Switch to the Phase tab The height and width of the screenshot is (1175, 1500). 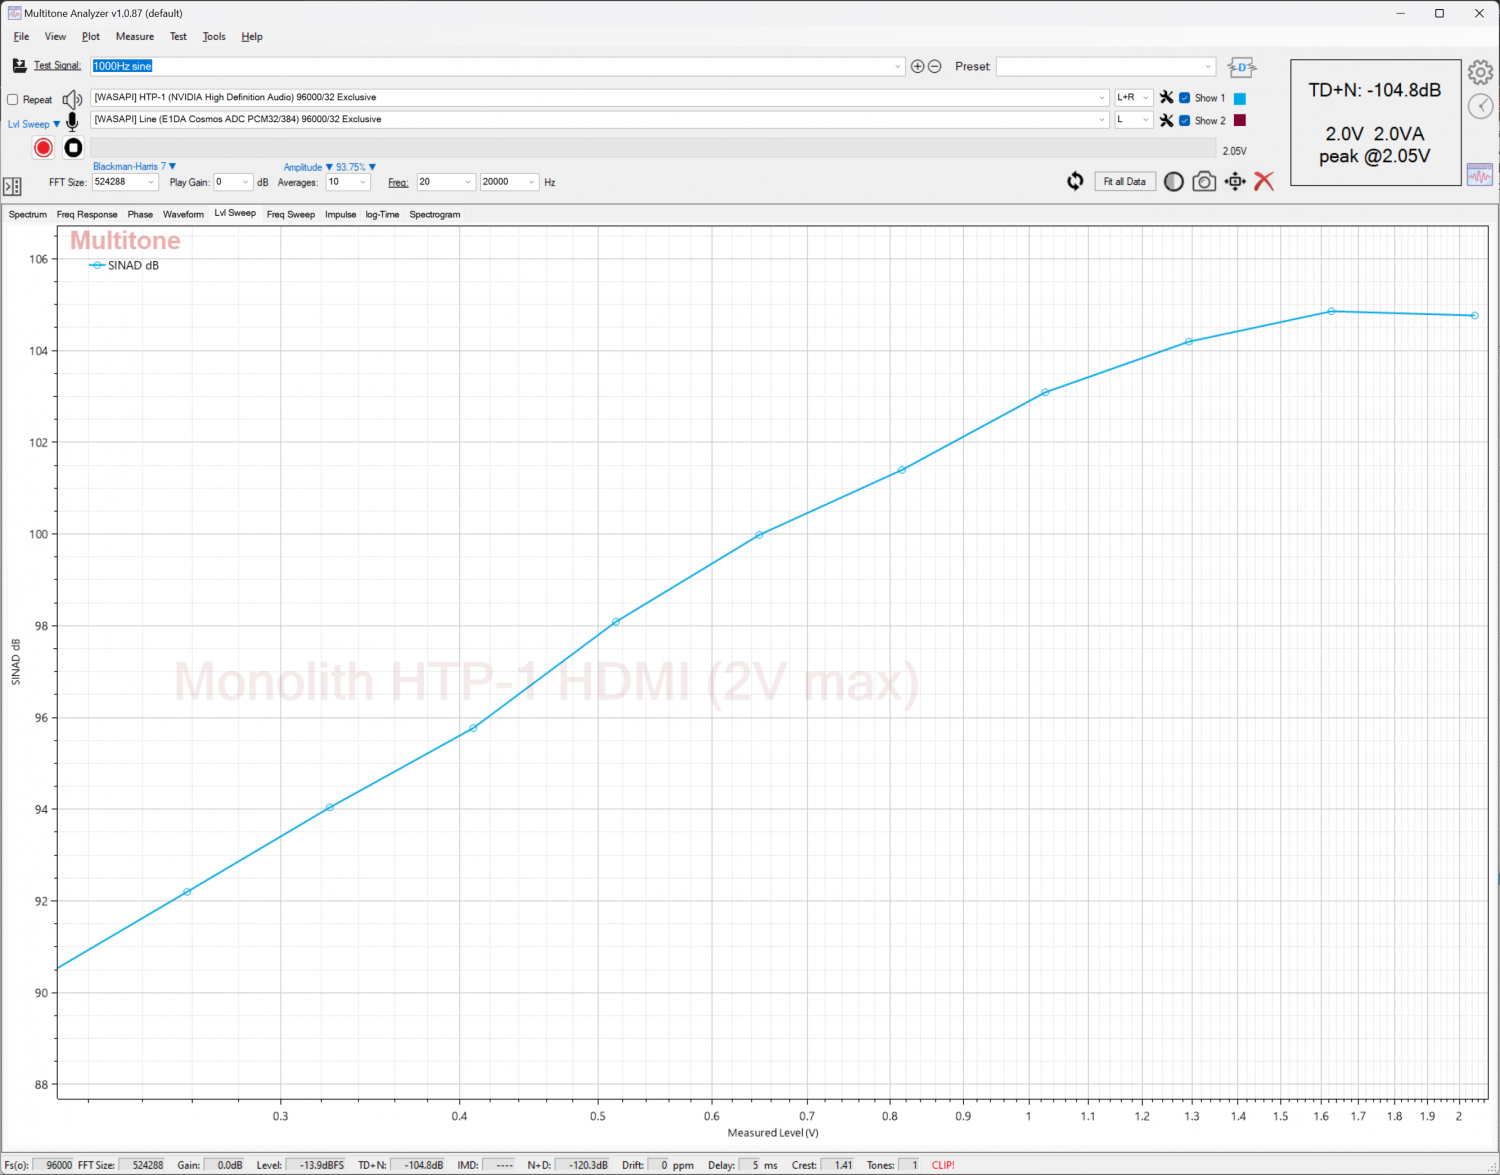(140, 214)
